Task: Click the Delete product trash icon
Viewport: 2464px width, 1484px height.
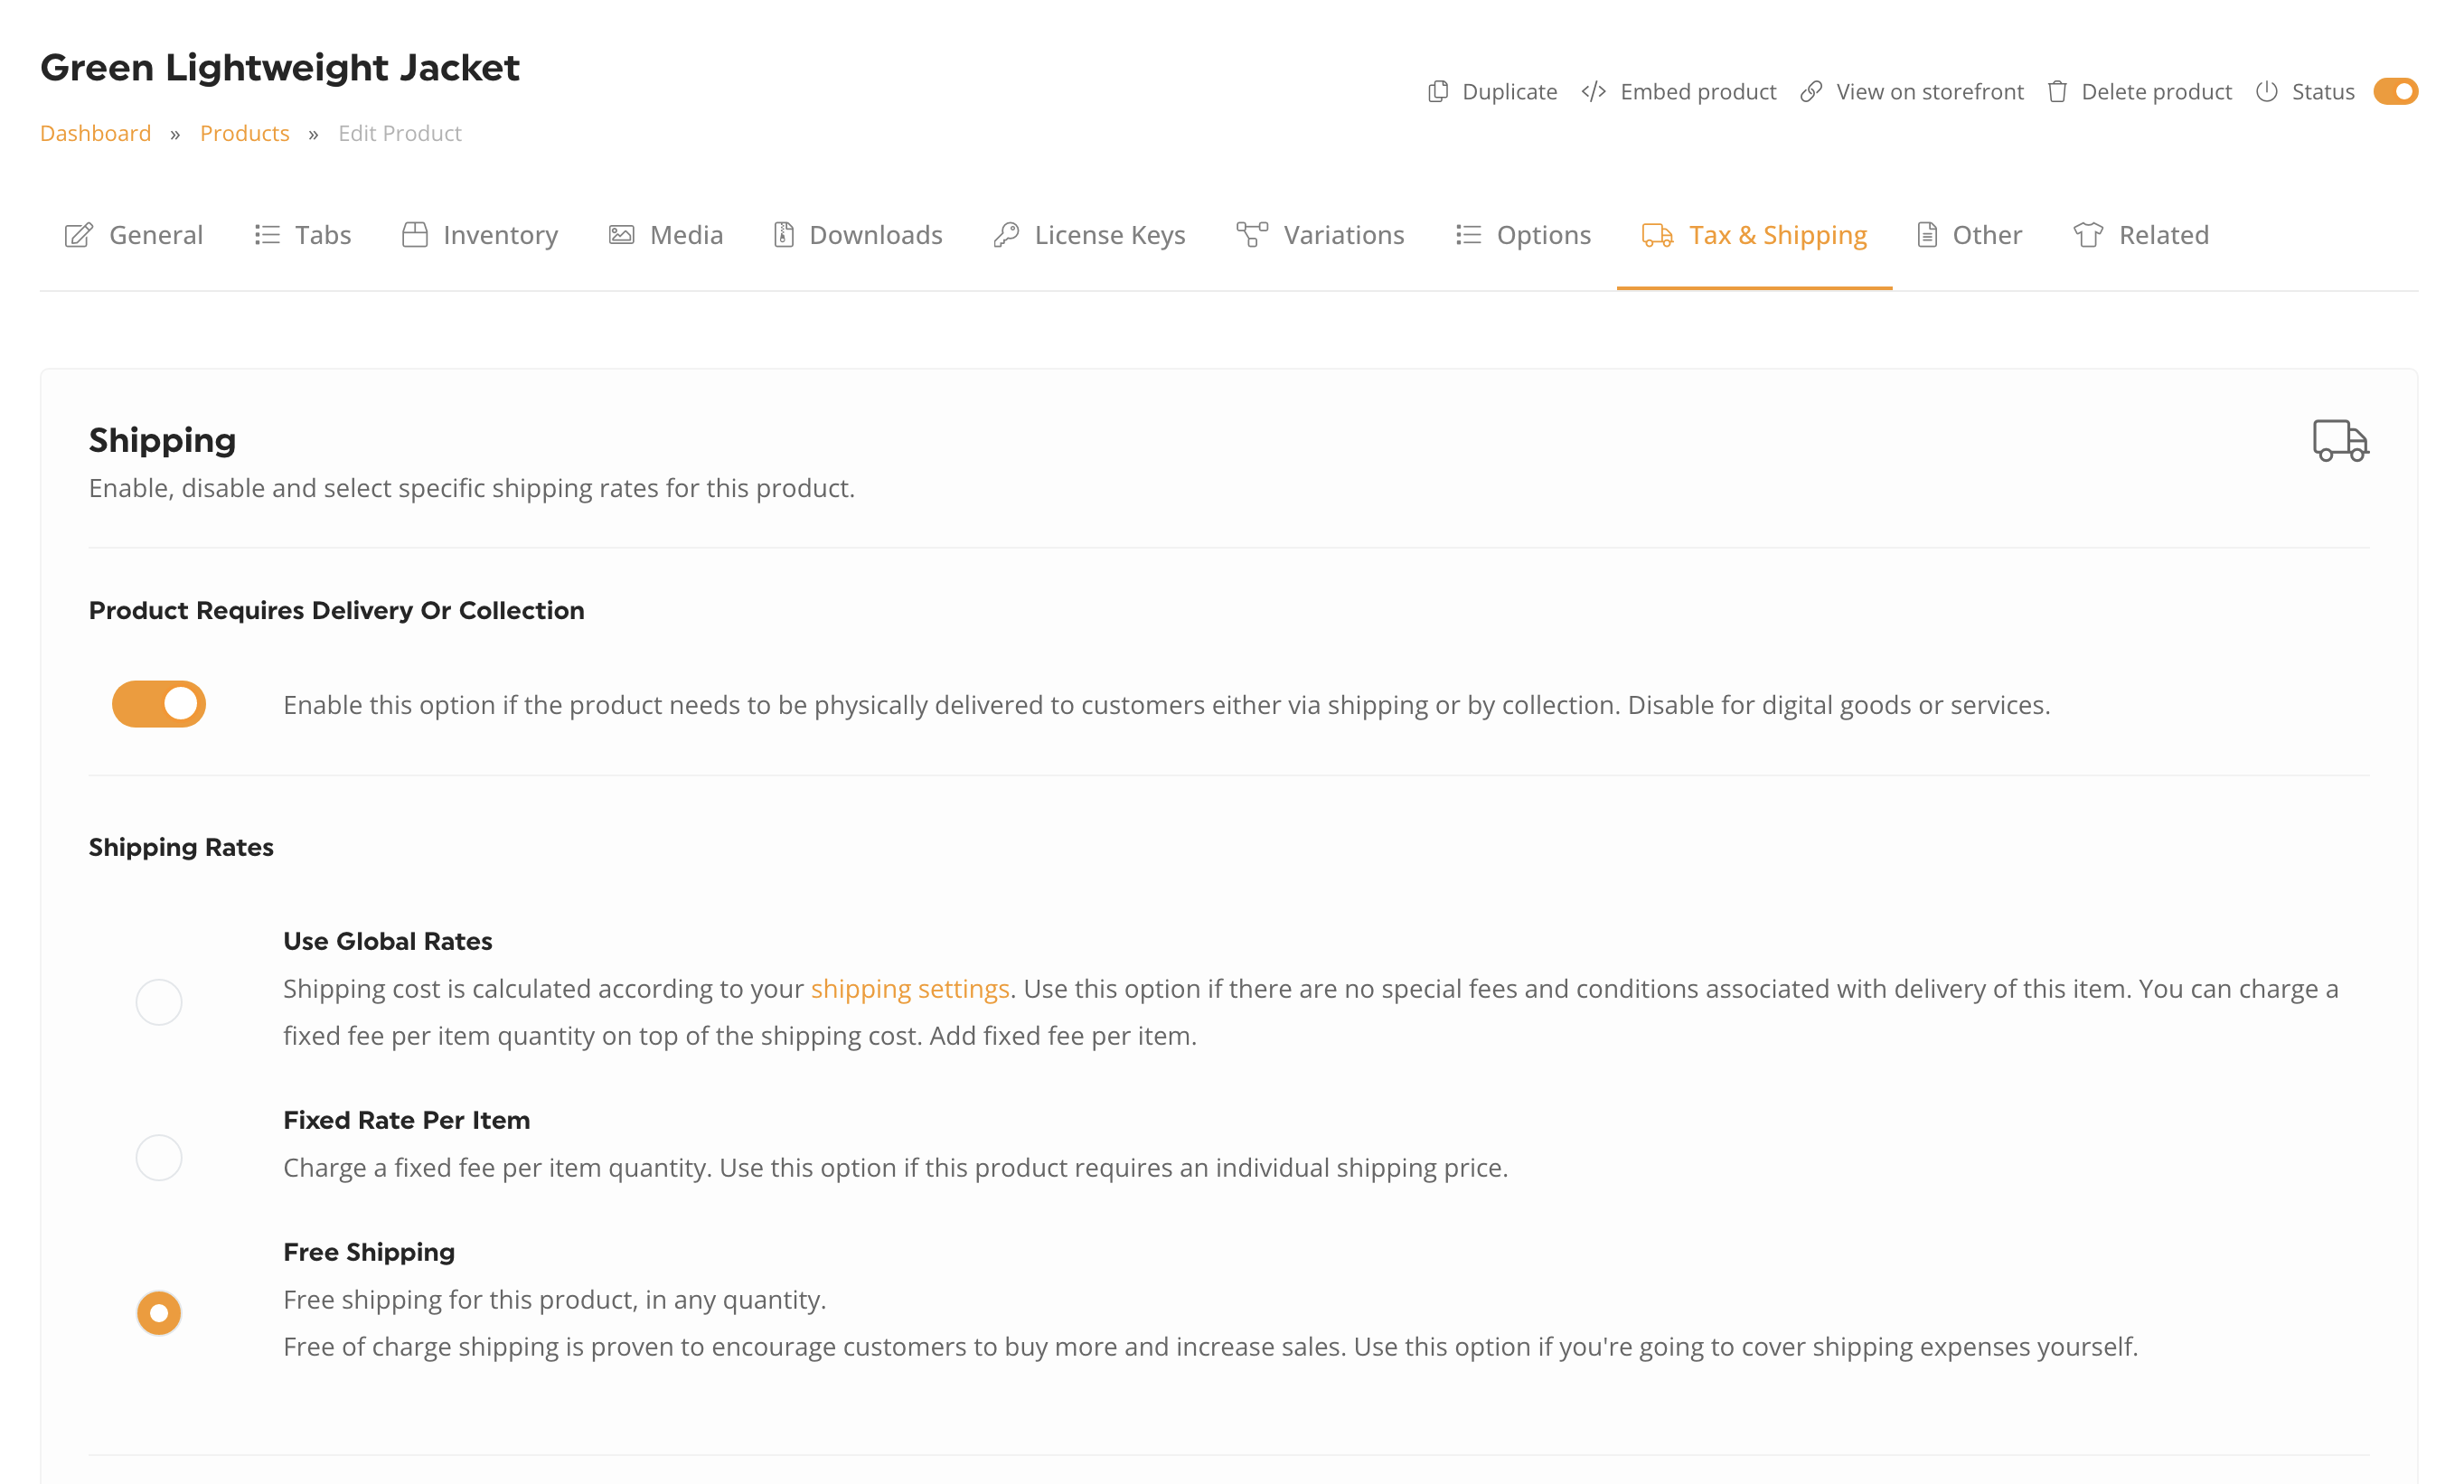Action: click(x=2057, y=92)
